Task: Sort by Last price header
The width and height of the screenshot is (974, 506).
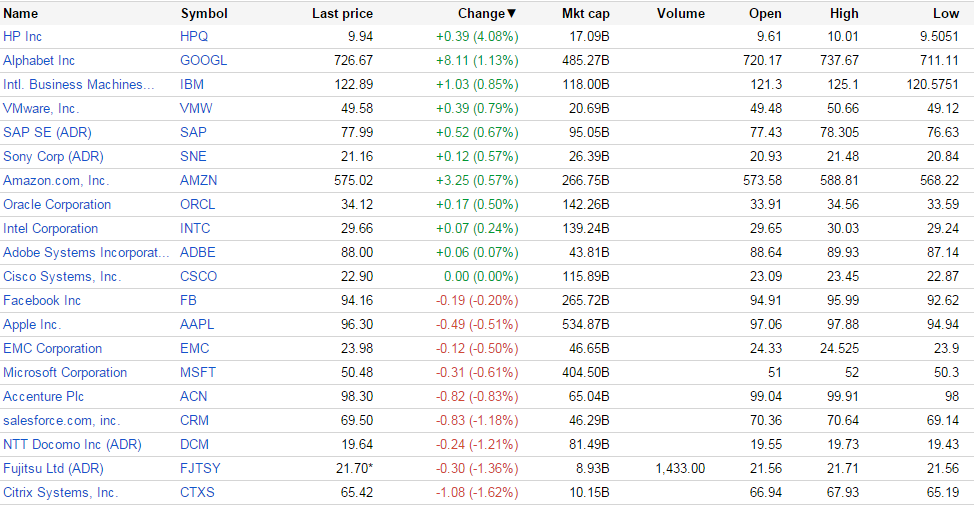Action: tap(342, 14)
